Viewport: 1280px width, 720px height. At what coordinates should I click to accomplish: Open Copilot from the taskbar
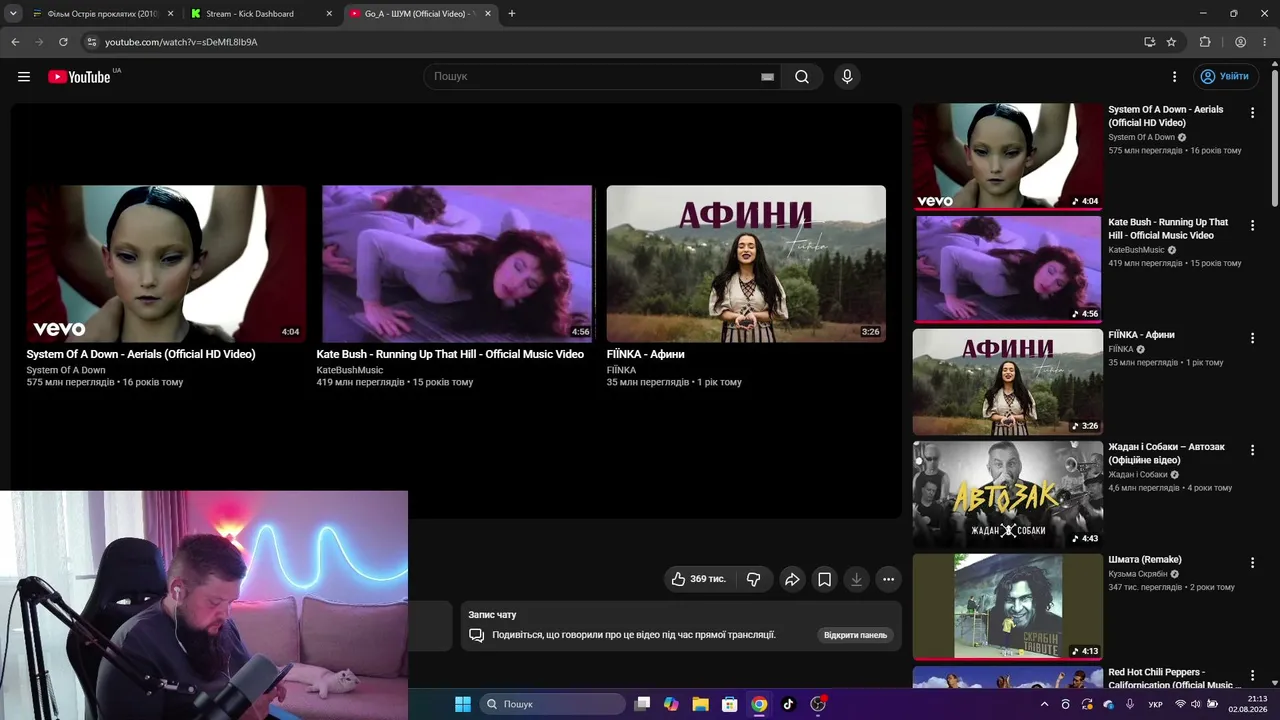coord(671,704)
